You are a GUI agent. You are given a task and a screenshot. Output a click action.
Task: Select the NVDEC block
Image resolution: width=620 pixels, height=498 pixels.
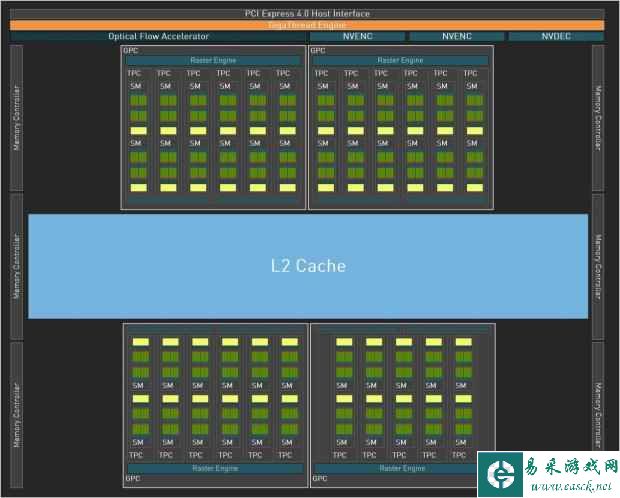[x=556, y=36]
